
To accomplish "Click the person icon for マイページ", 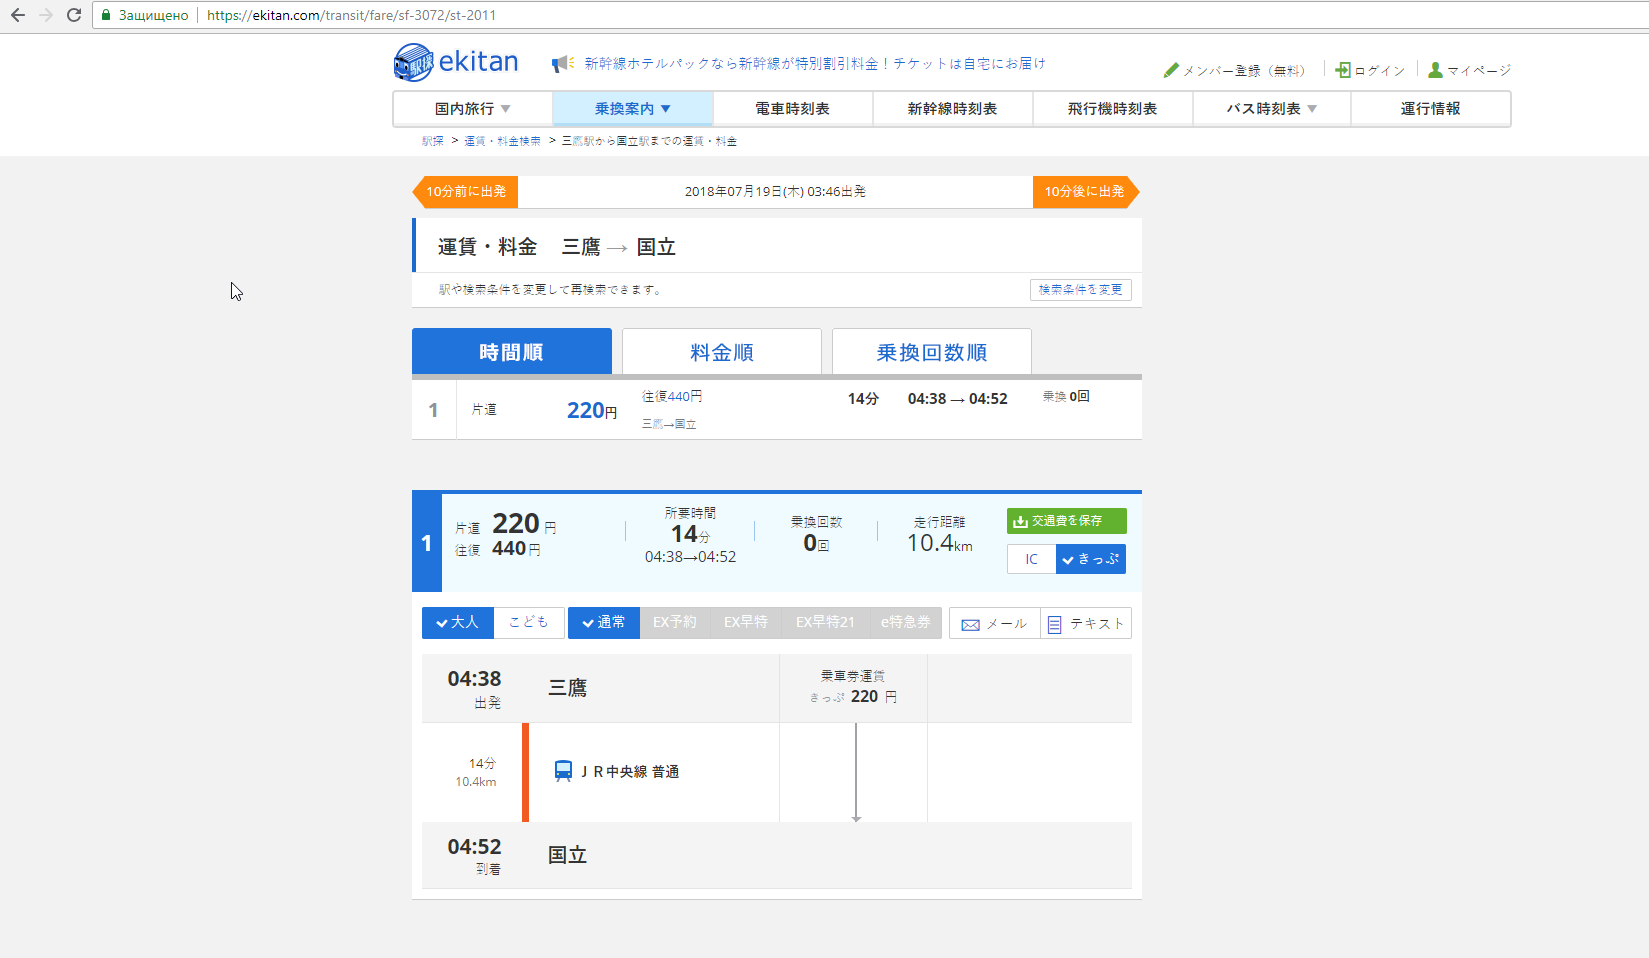I will pos(1435,70).
